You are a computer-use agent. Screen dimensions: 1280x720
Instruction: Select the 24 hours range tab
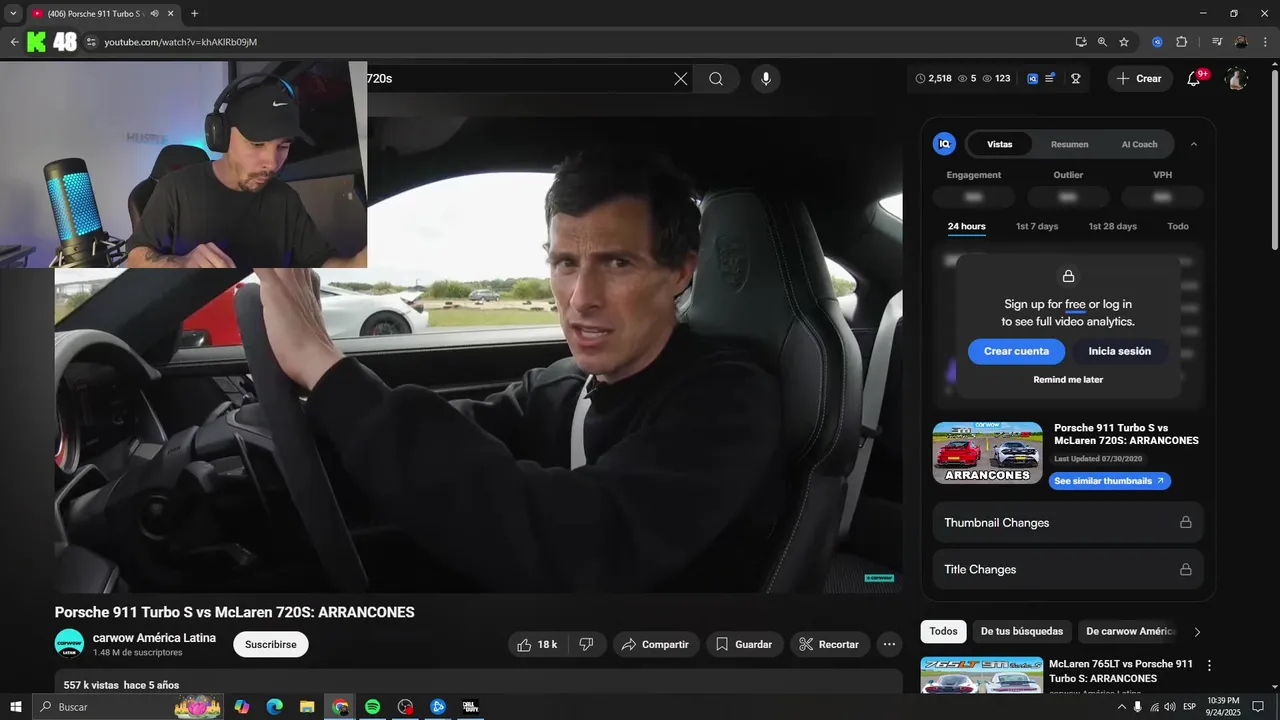[966, 227]
